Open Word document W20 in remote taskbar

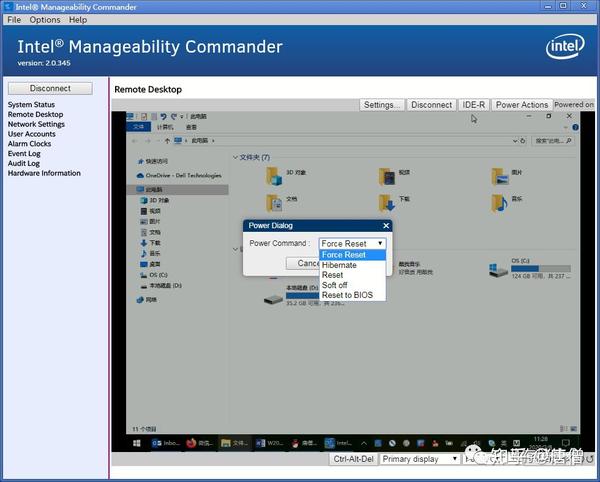pos(269,443)
